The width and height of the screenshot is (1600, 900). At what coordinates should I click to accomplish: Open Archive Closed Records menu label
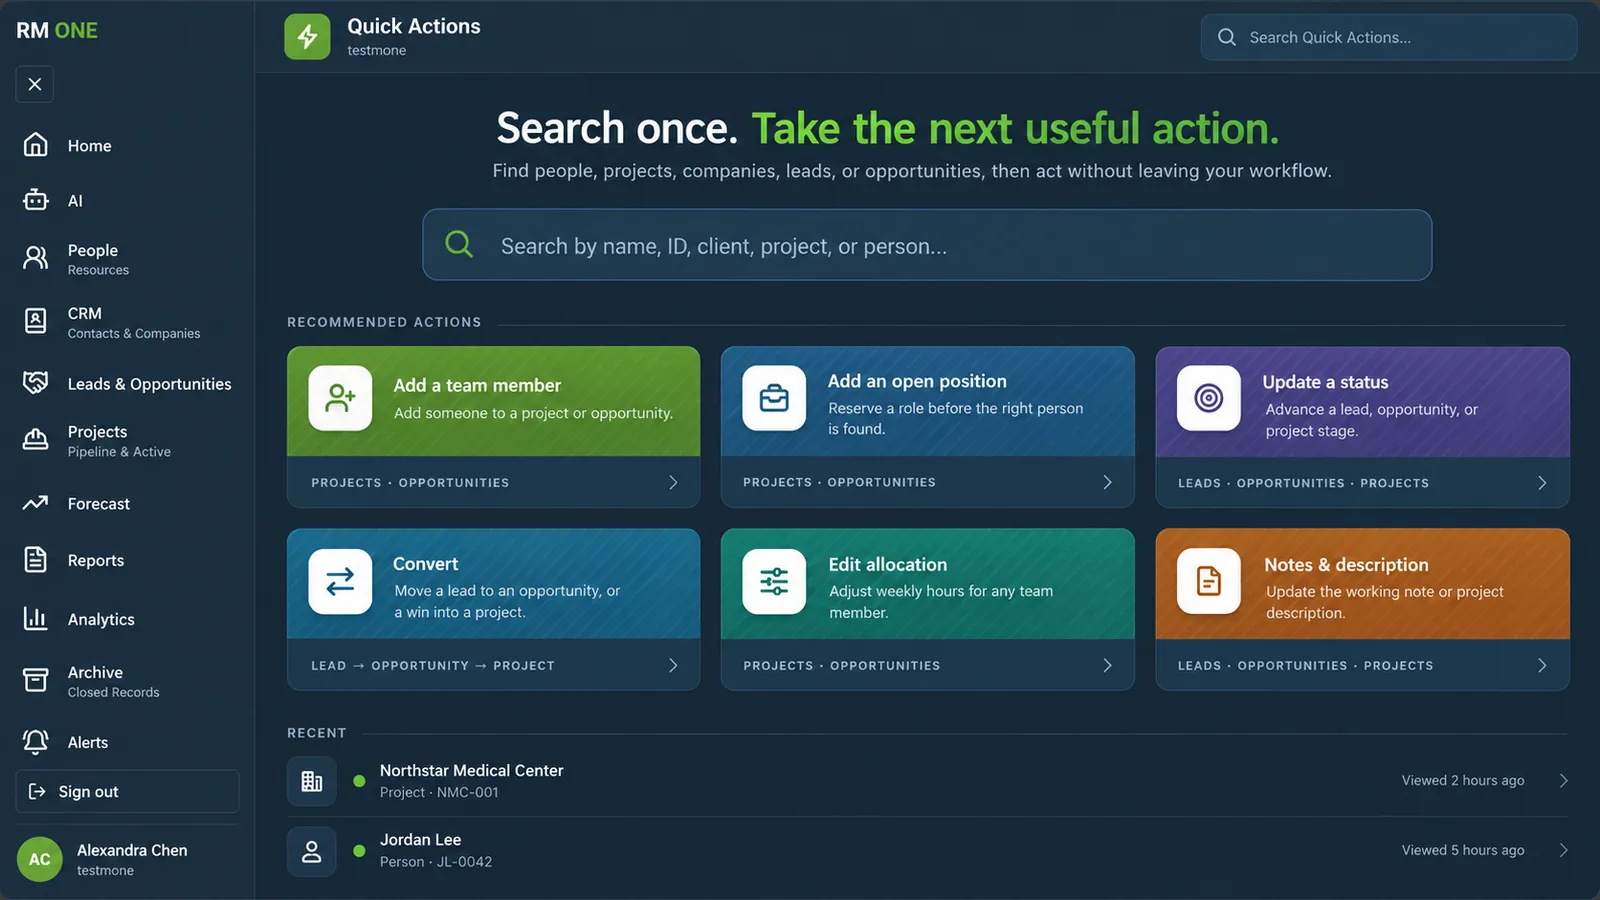point(113,681)
